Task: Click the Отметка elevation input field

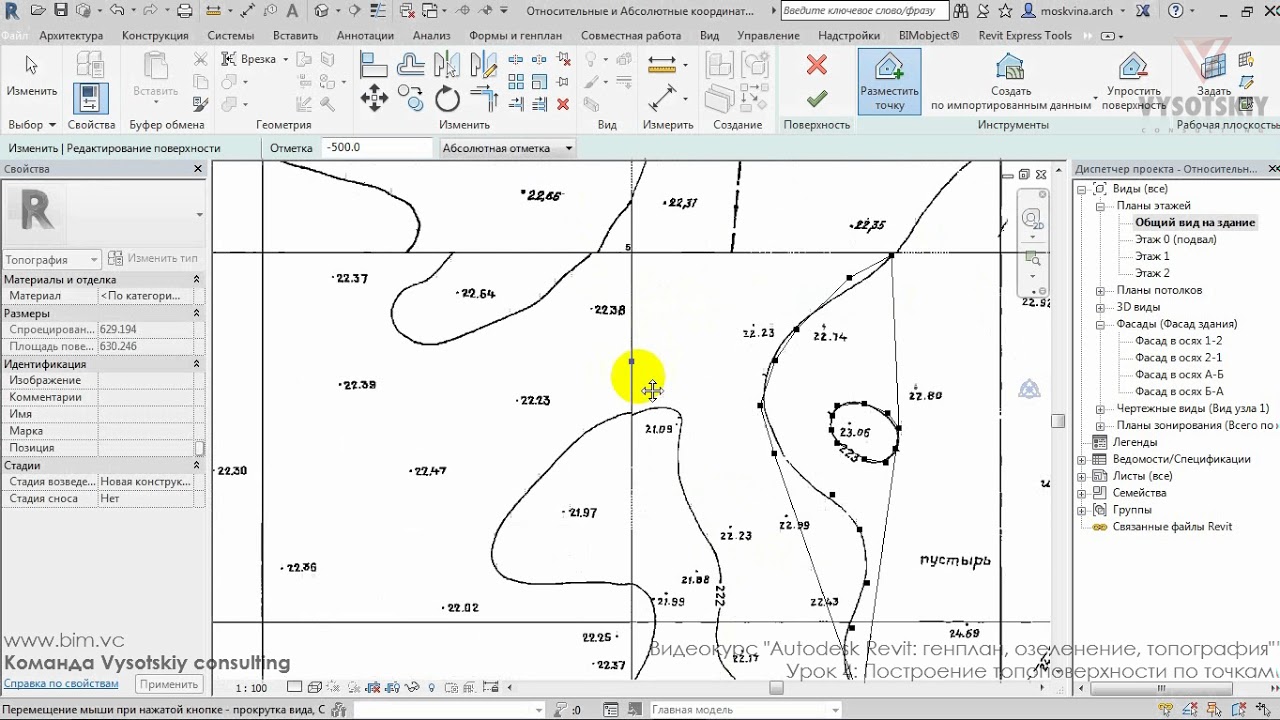Action: coord(378,148)
